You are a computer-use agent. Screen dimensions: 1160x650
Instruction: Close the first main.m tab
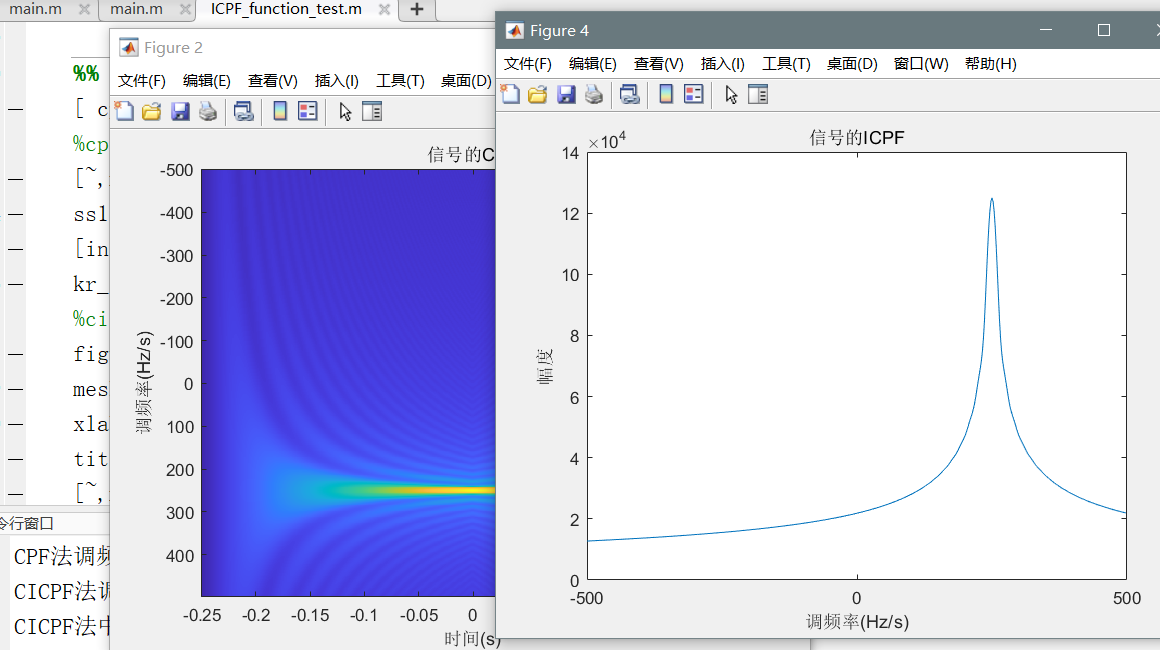[84, 10]
